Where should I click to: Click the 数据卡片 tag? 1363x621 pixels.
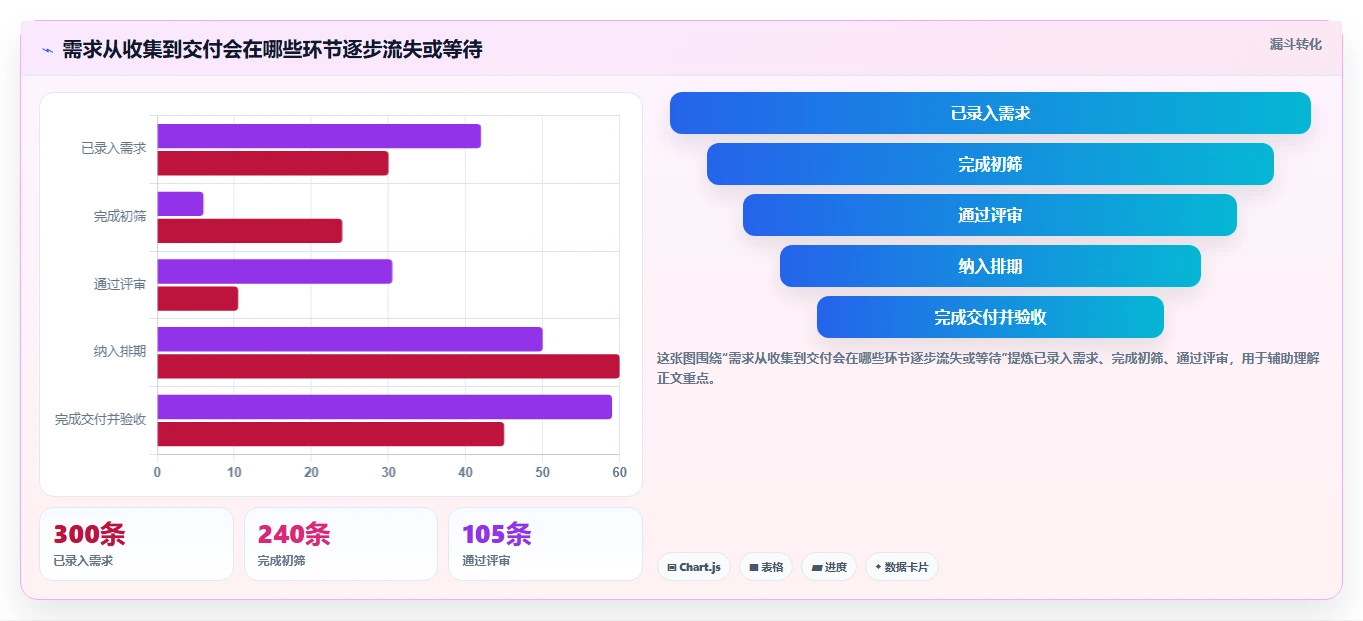point(902,567)
